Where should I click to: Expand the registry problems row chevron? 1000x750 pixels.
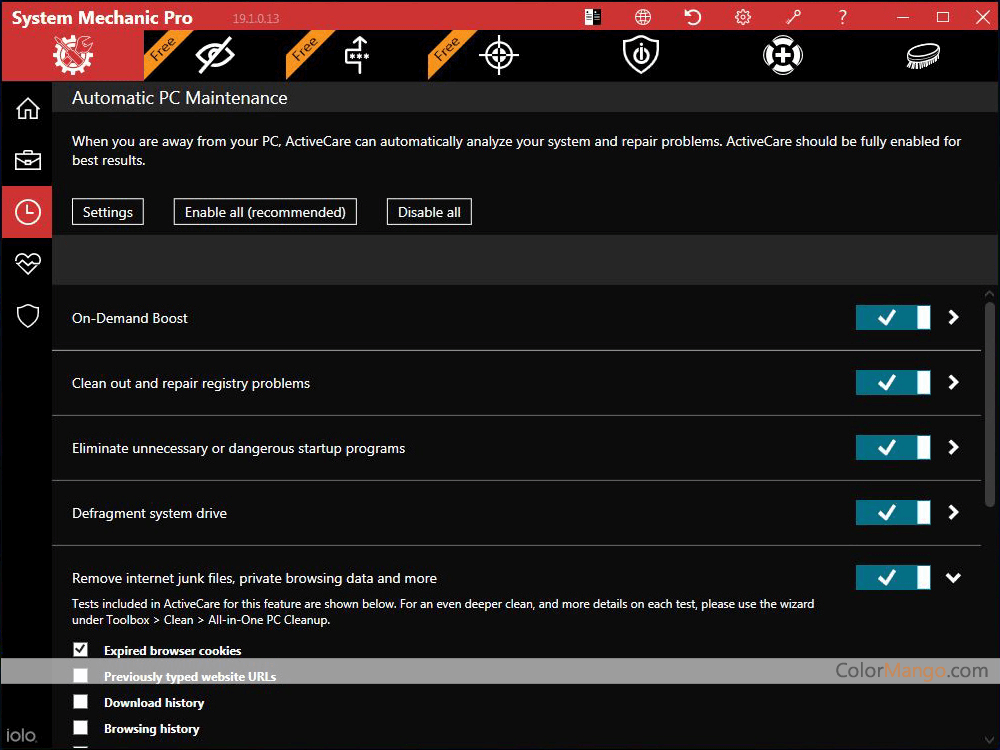pyautogui.click(x=953, y=382)
